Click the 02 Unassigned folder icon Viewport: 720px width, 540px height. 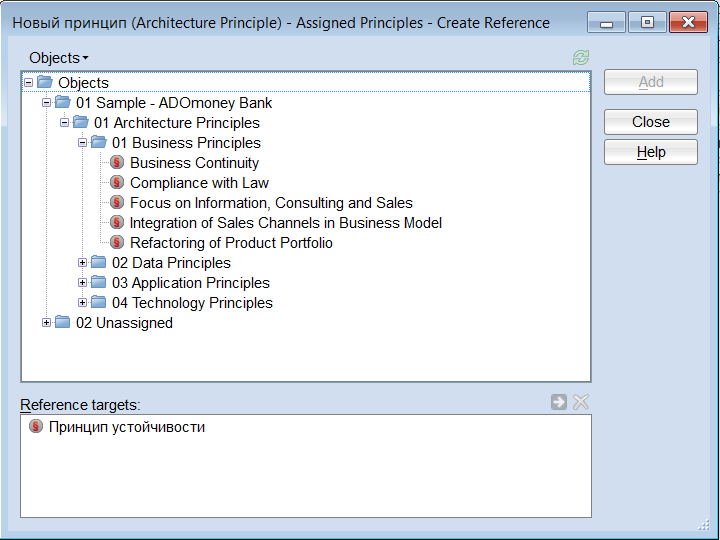pos(63,322)
